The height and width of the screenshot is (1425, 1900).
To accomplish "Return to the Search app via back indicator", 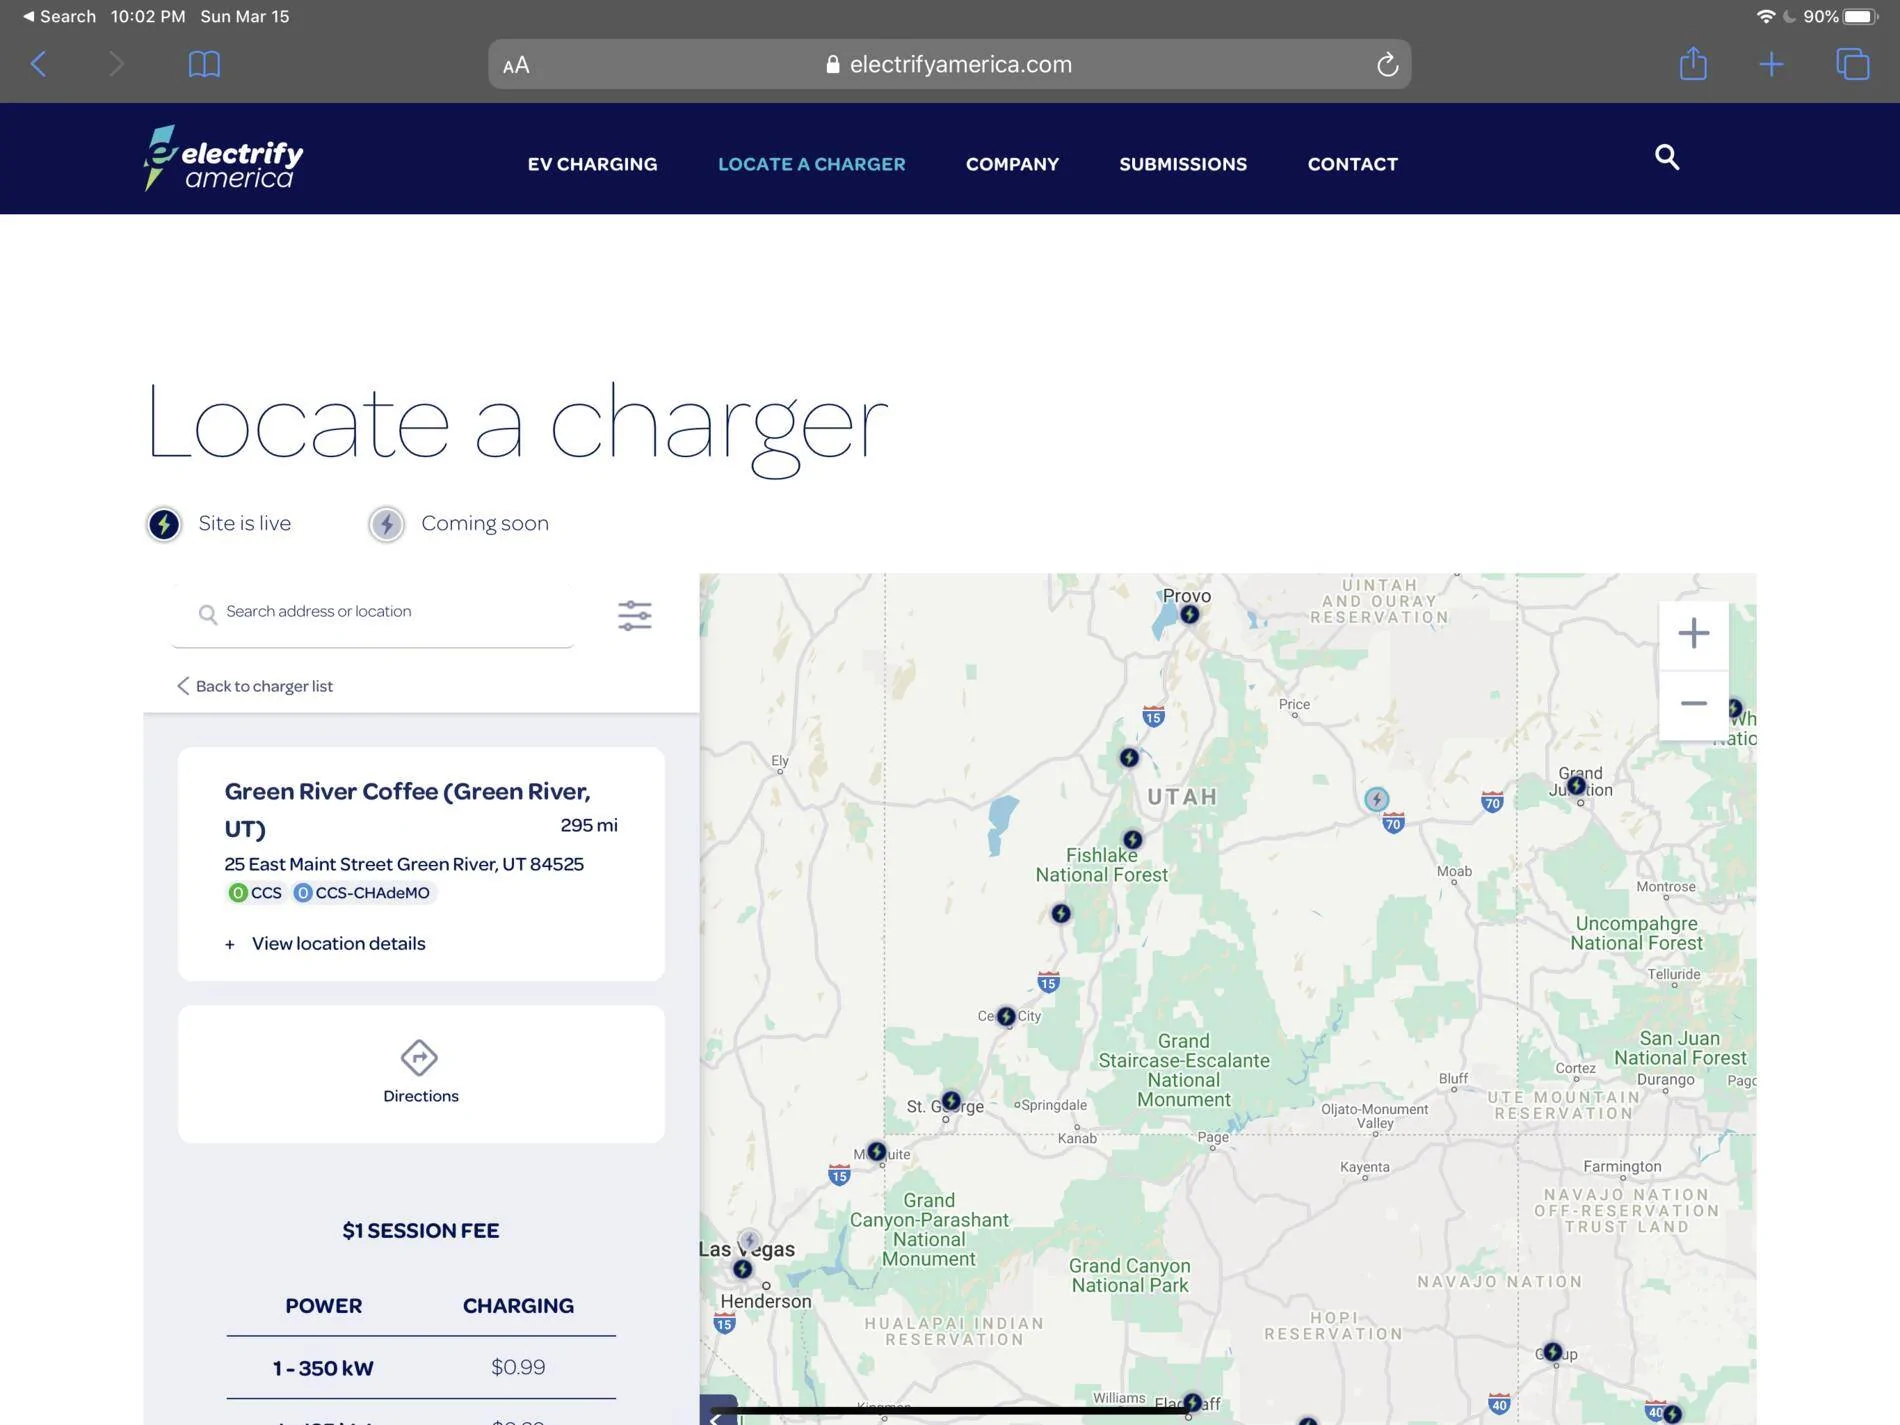I will [59, 16].
